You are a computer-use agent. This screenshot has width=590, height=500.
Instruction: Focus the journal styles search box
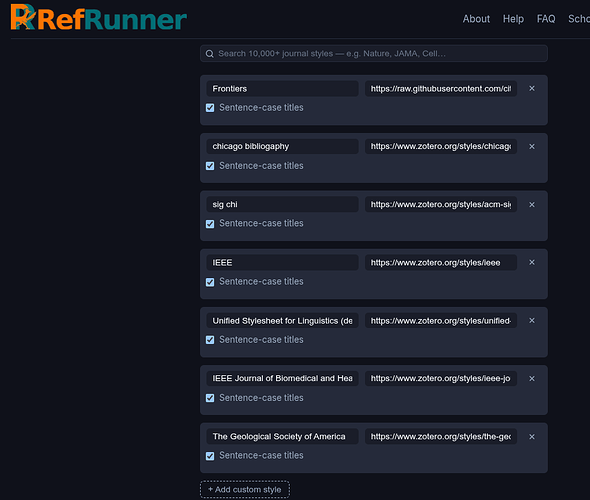point(374,53)
